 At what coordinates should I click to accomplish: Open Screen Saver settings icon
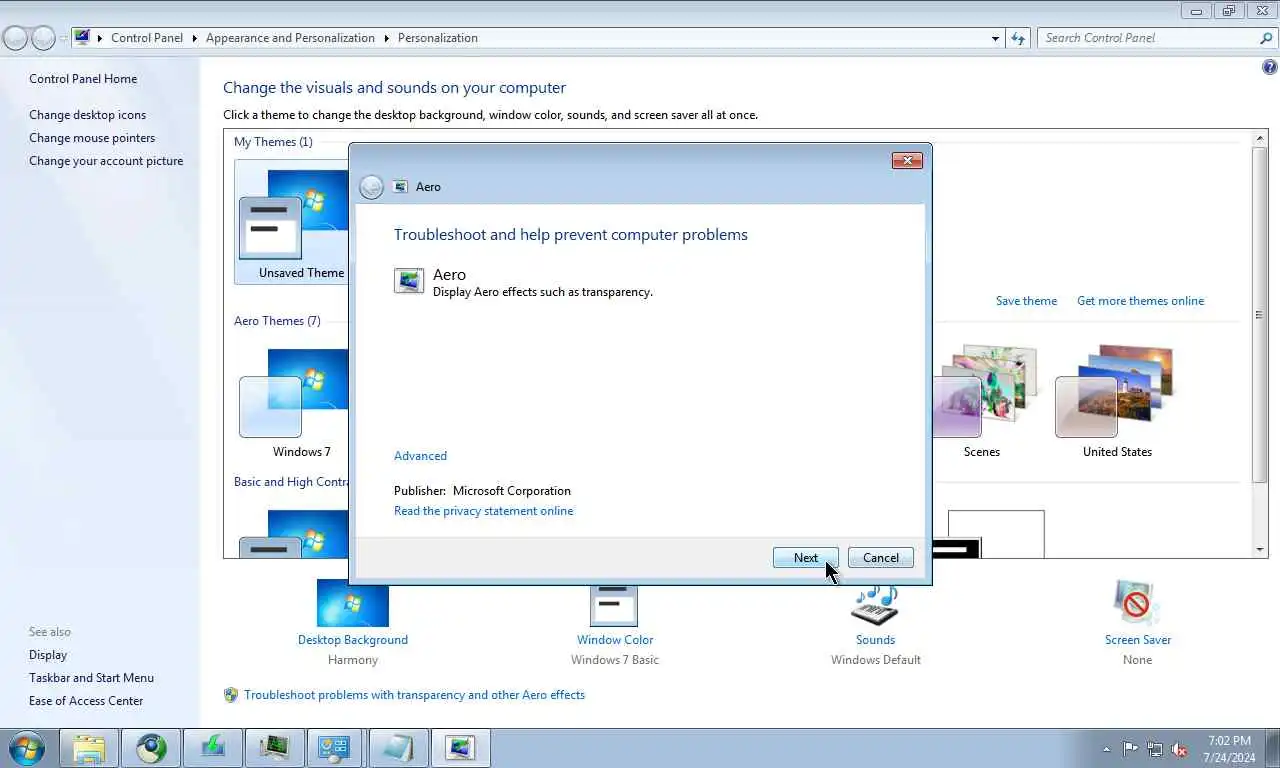[1137, 603]
